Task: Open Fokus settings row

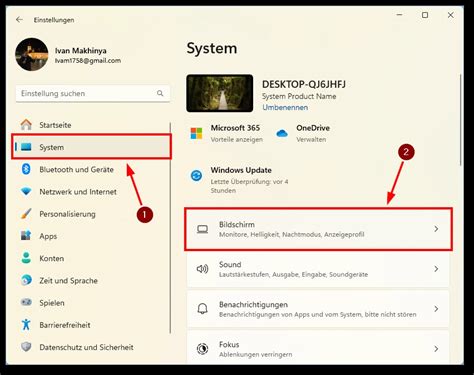Action: tap(318, 347)
